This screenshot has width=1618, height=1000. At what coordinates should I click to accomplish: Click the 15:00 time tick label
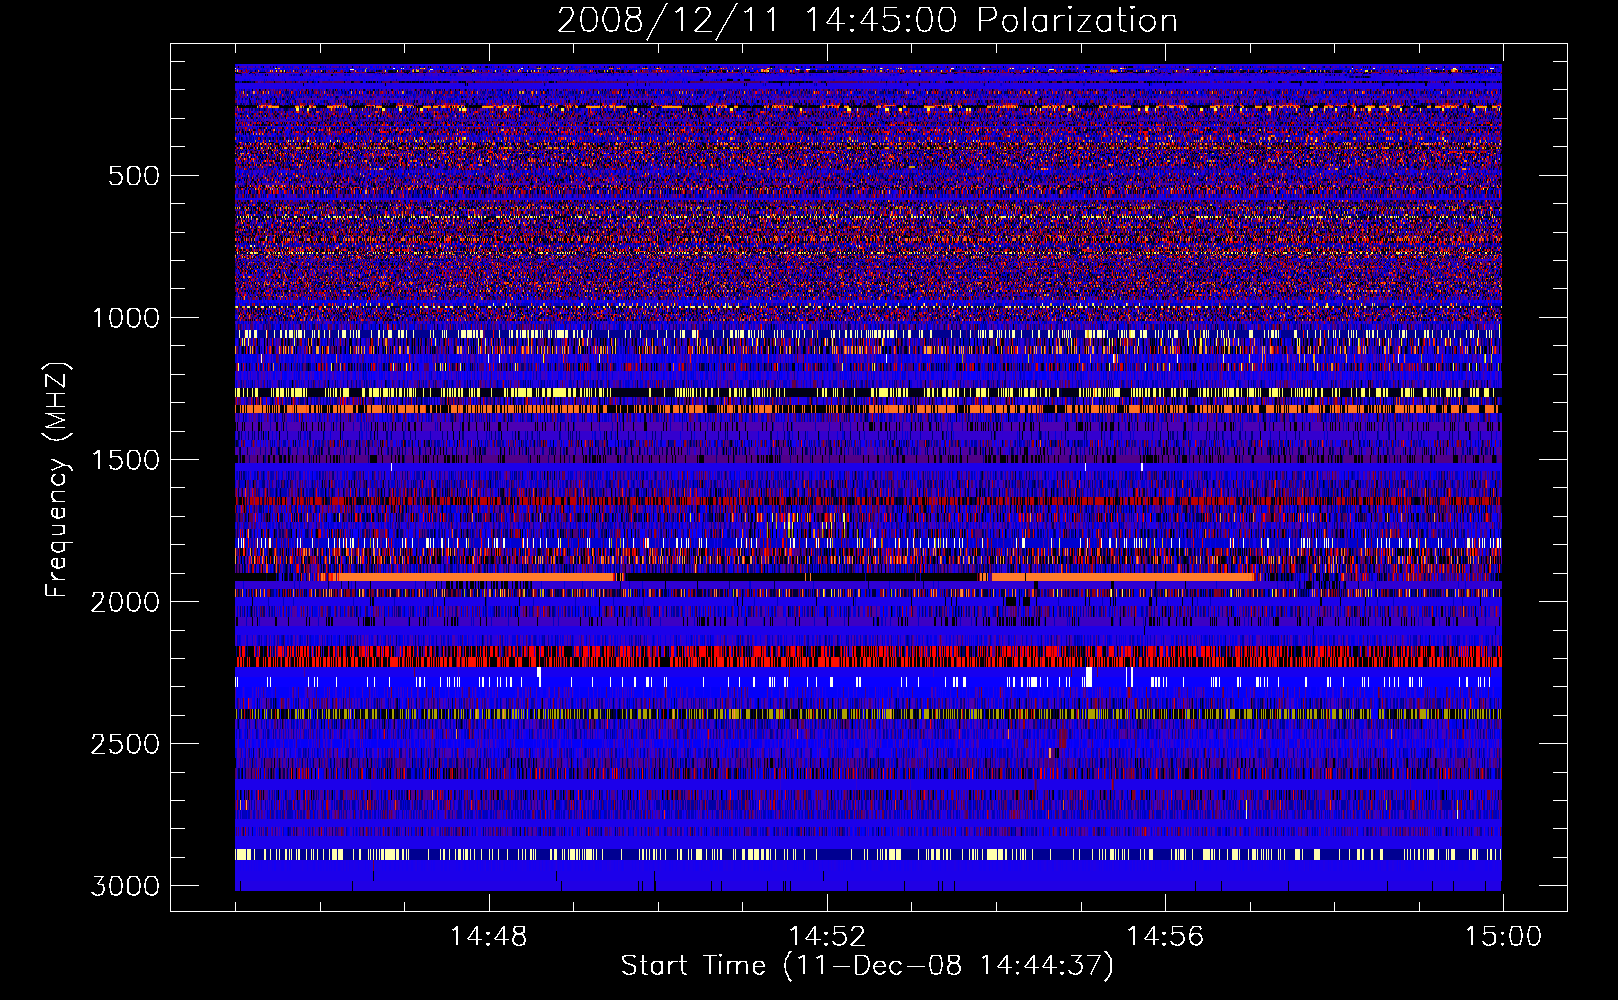[x=1503, y=937]
